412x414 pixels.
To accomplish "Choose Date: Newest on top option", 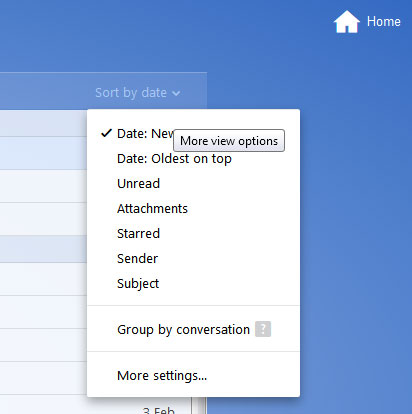I will coord(193,134).
